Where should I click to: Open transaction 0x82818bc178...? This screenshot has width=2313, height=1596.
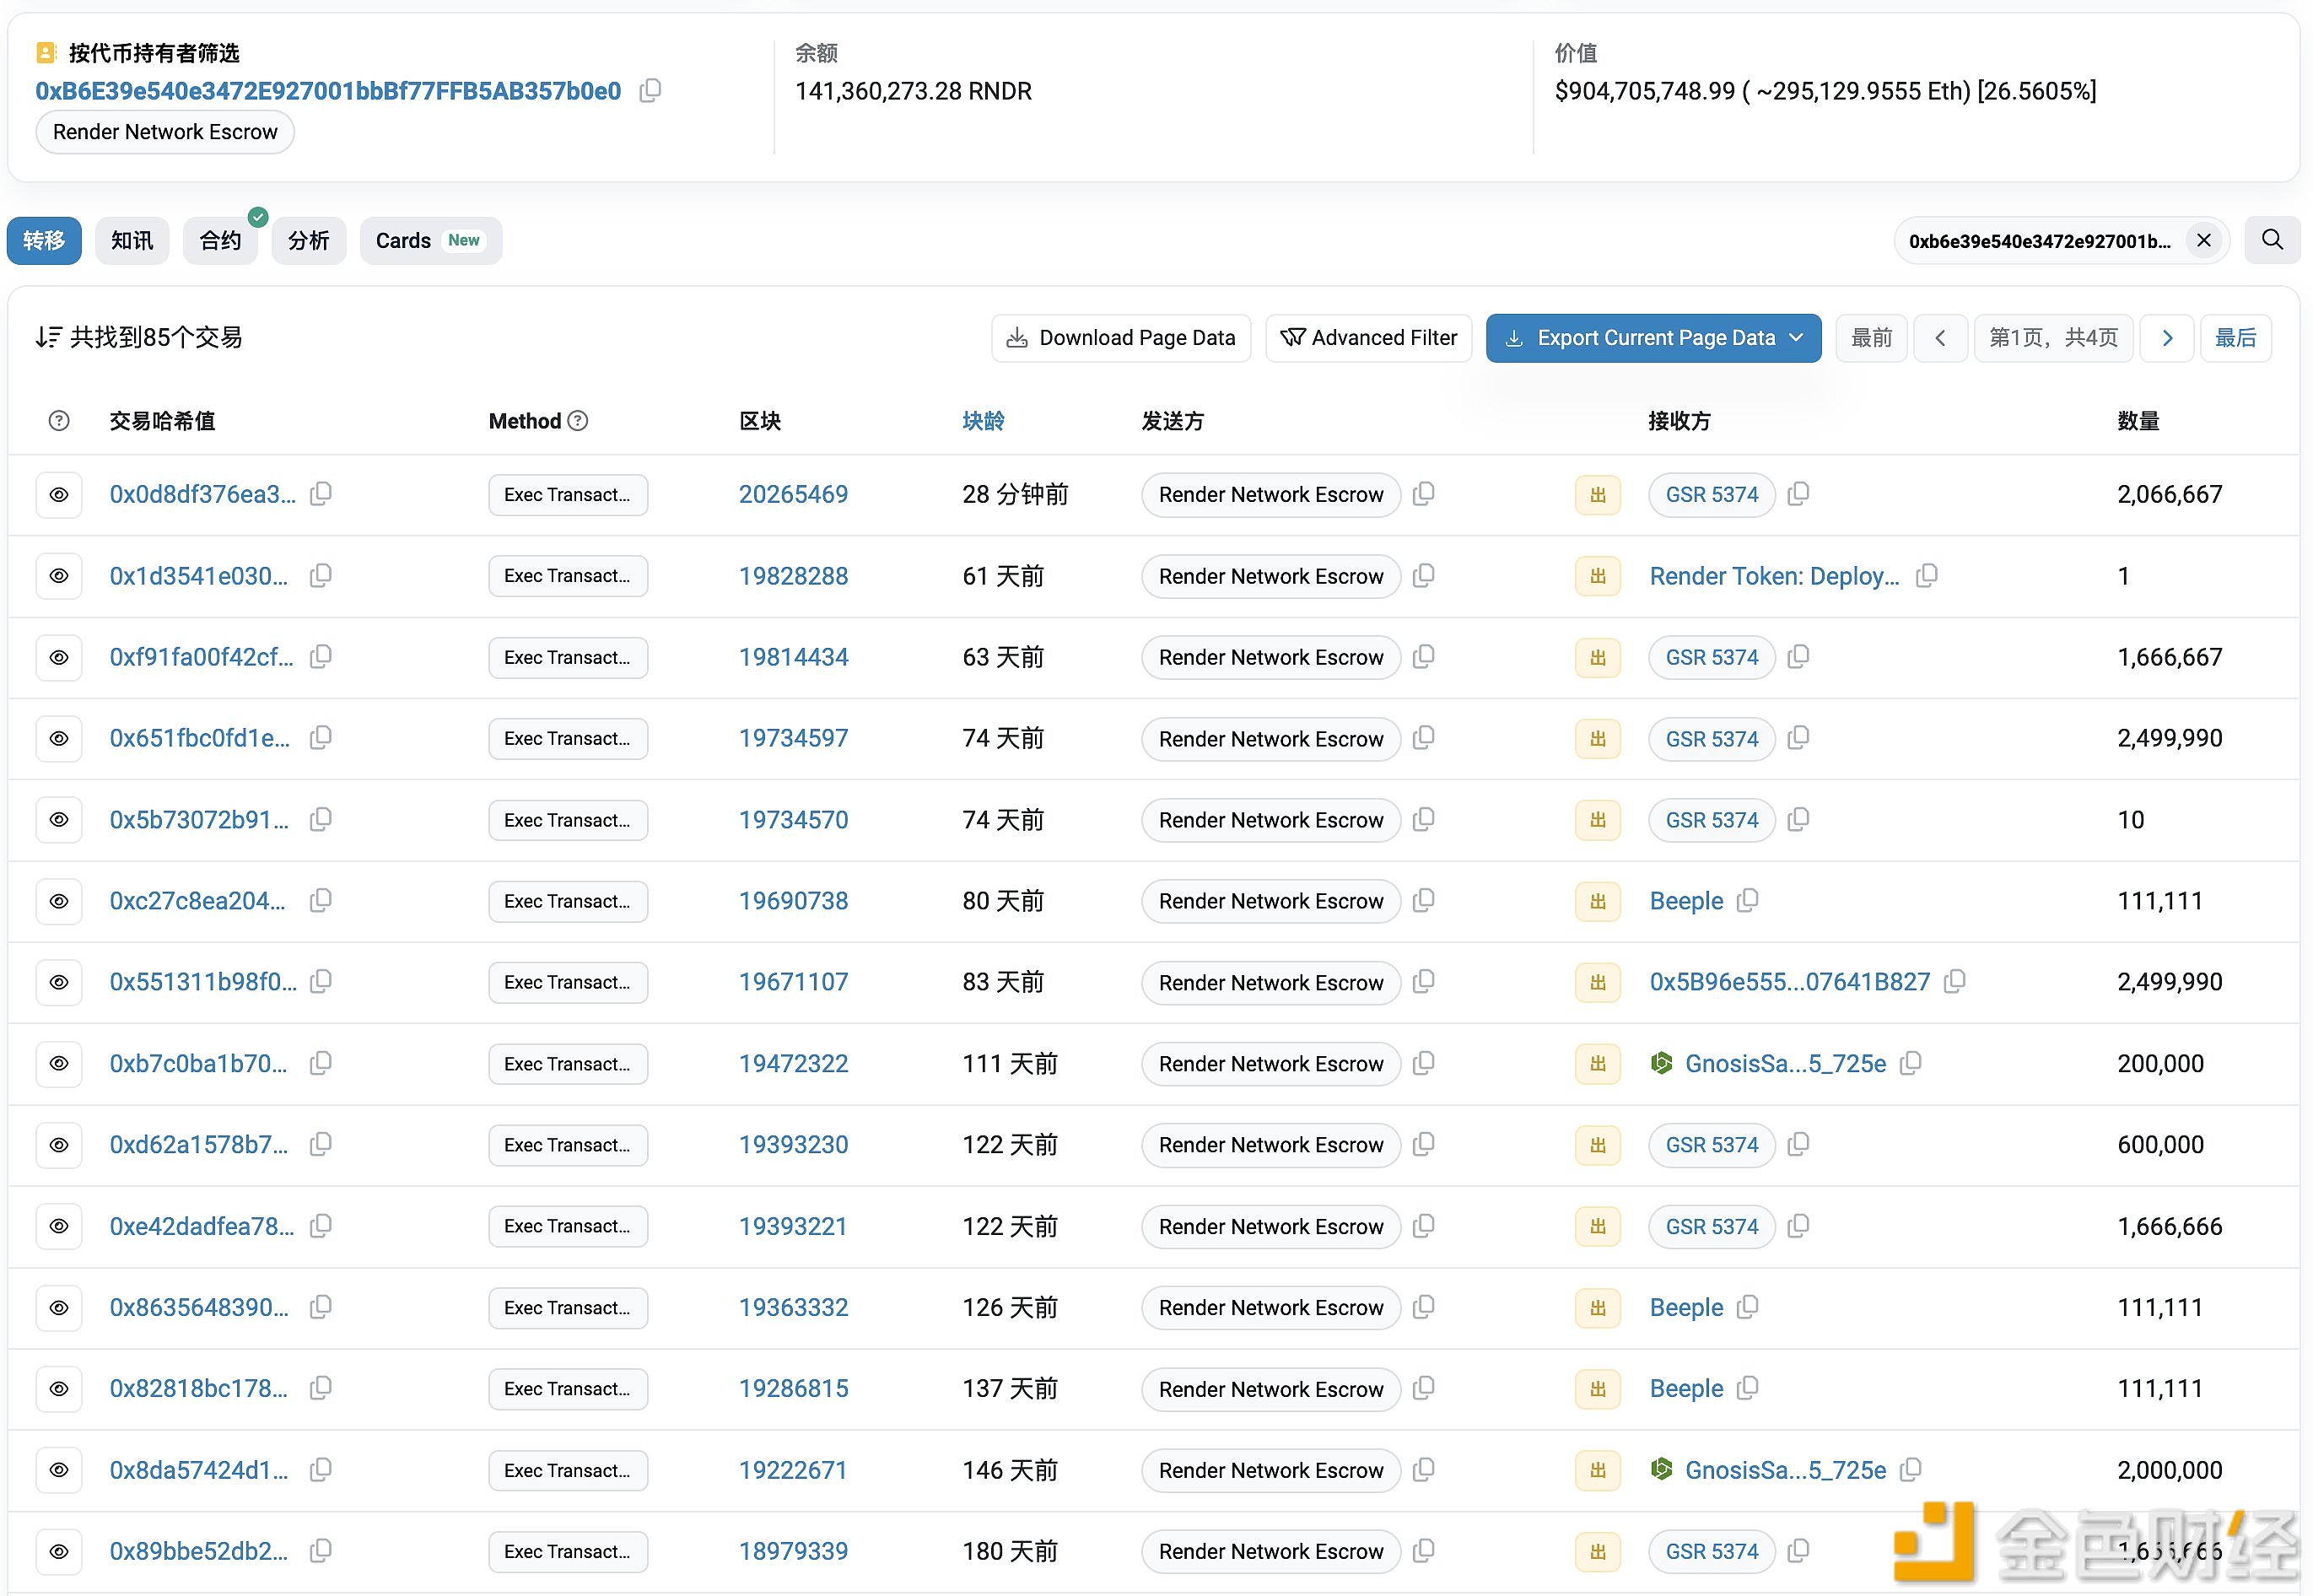pos(199,1388)
